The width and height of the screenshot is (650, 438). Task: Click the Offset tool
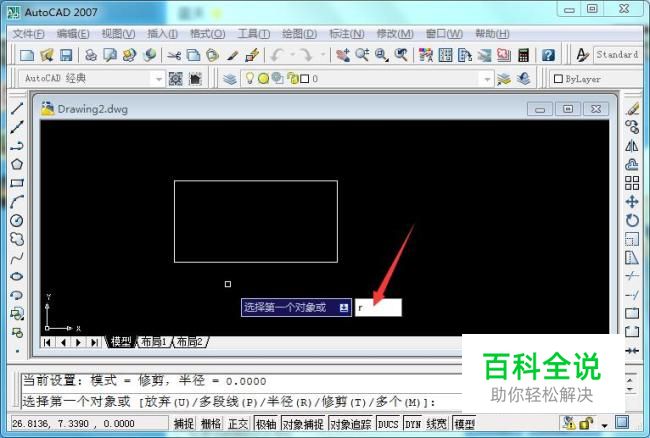pos(632,165)
